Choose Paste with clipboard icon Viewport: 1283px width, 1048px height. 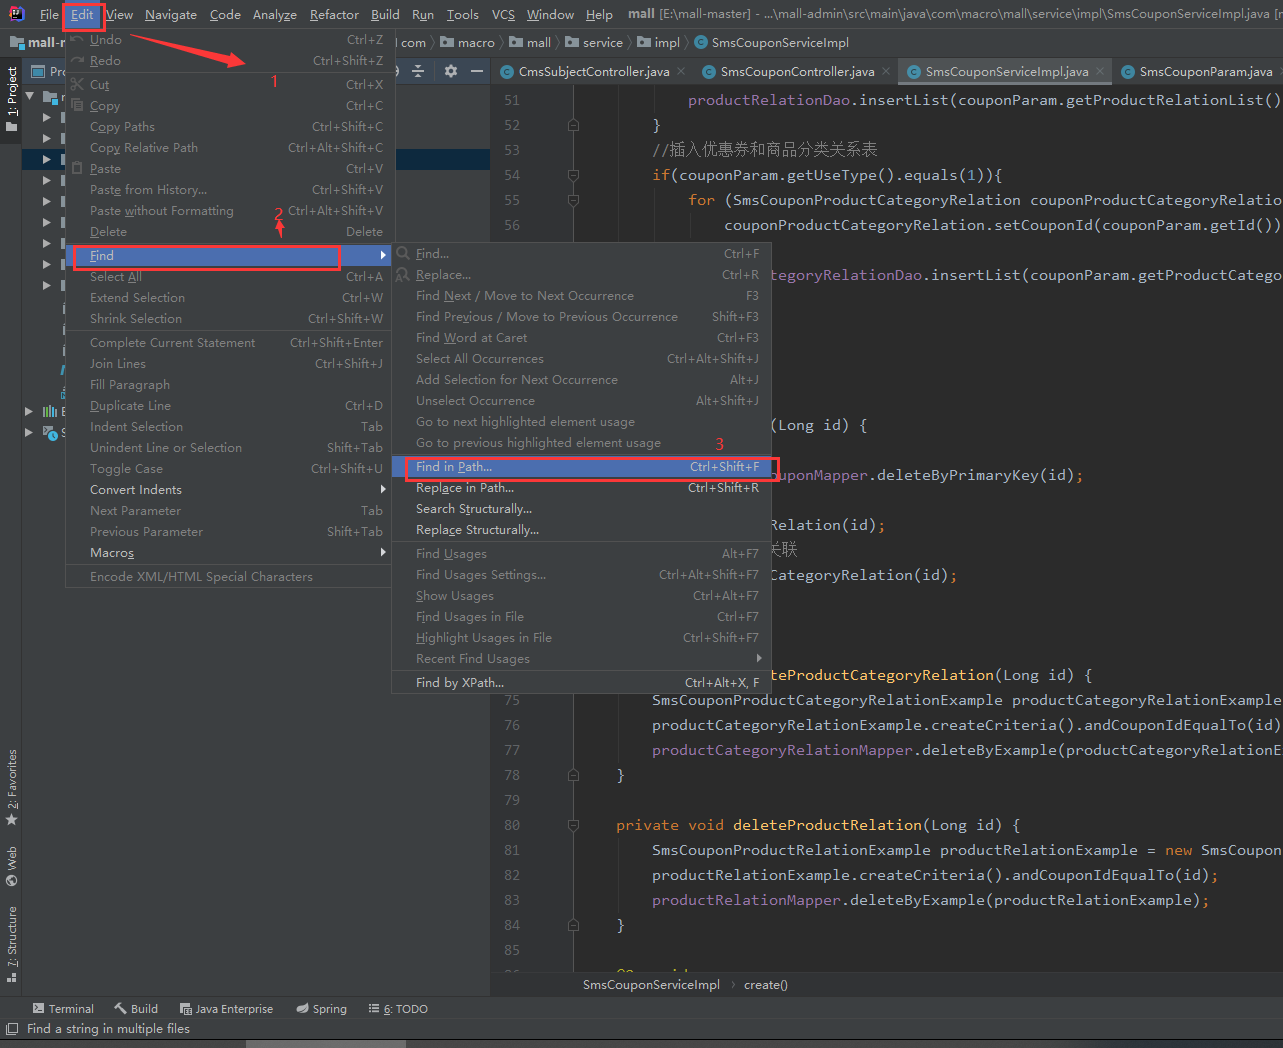coord(228,169)
